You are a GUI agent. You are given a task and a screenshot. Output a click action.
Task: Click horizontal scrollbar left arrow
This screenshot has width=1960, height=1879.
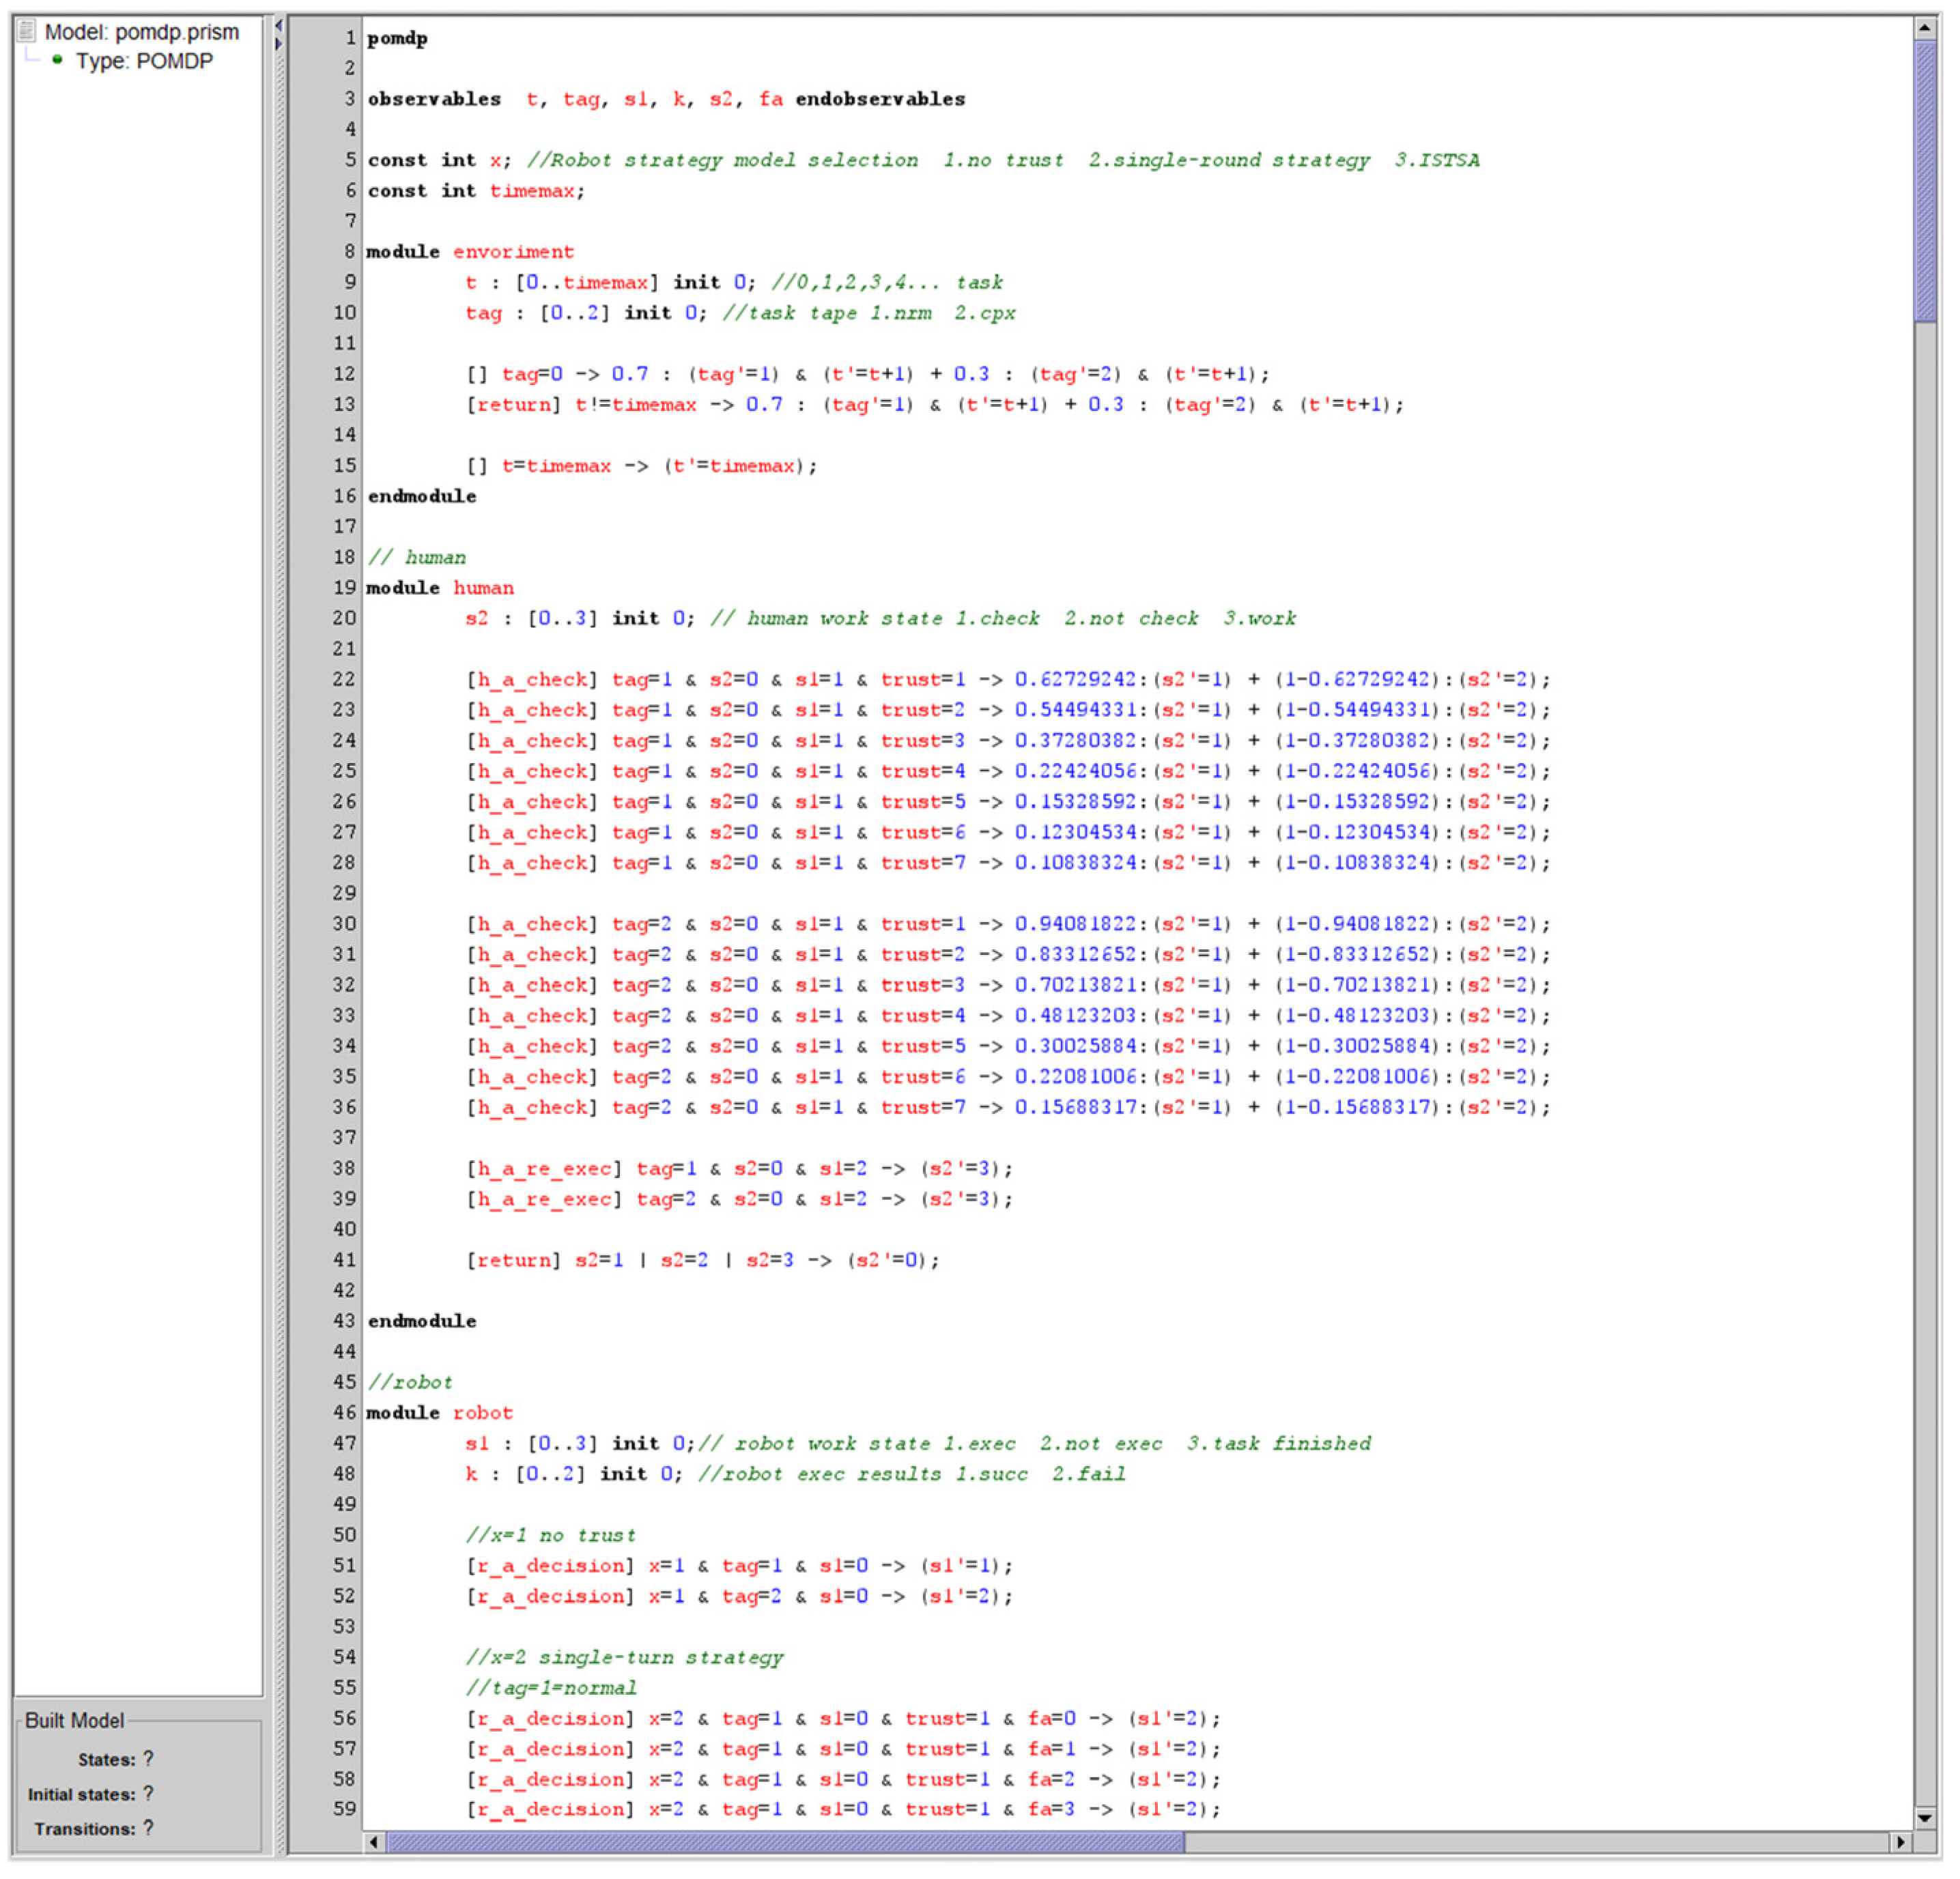coord(374,1841)
